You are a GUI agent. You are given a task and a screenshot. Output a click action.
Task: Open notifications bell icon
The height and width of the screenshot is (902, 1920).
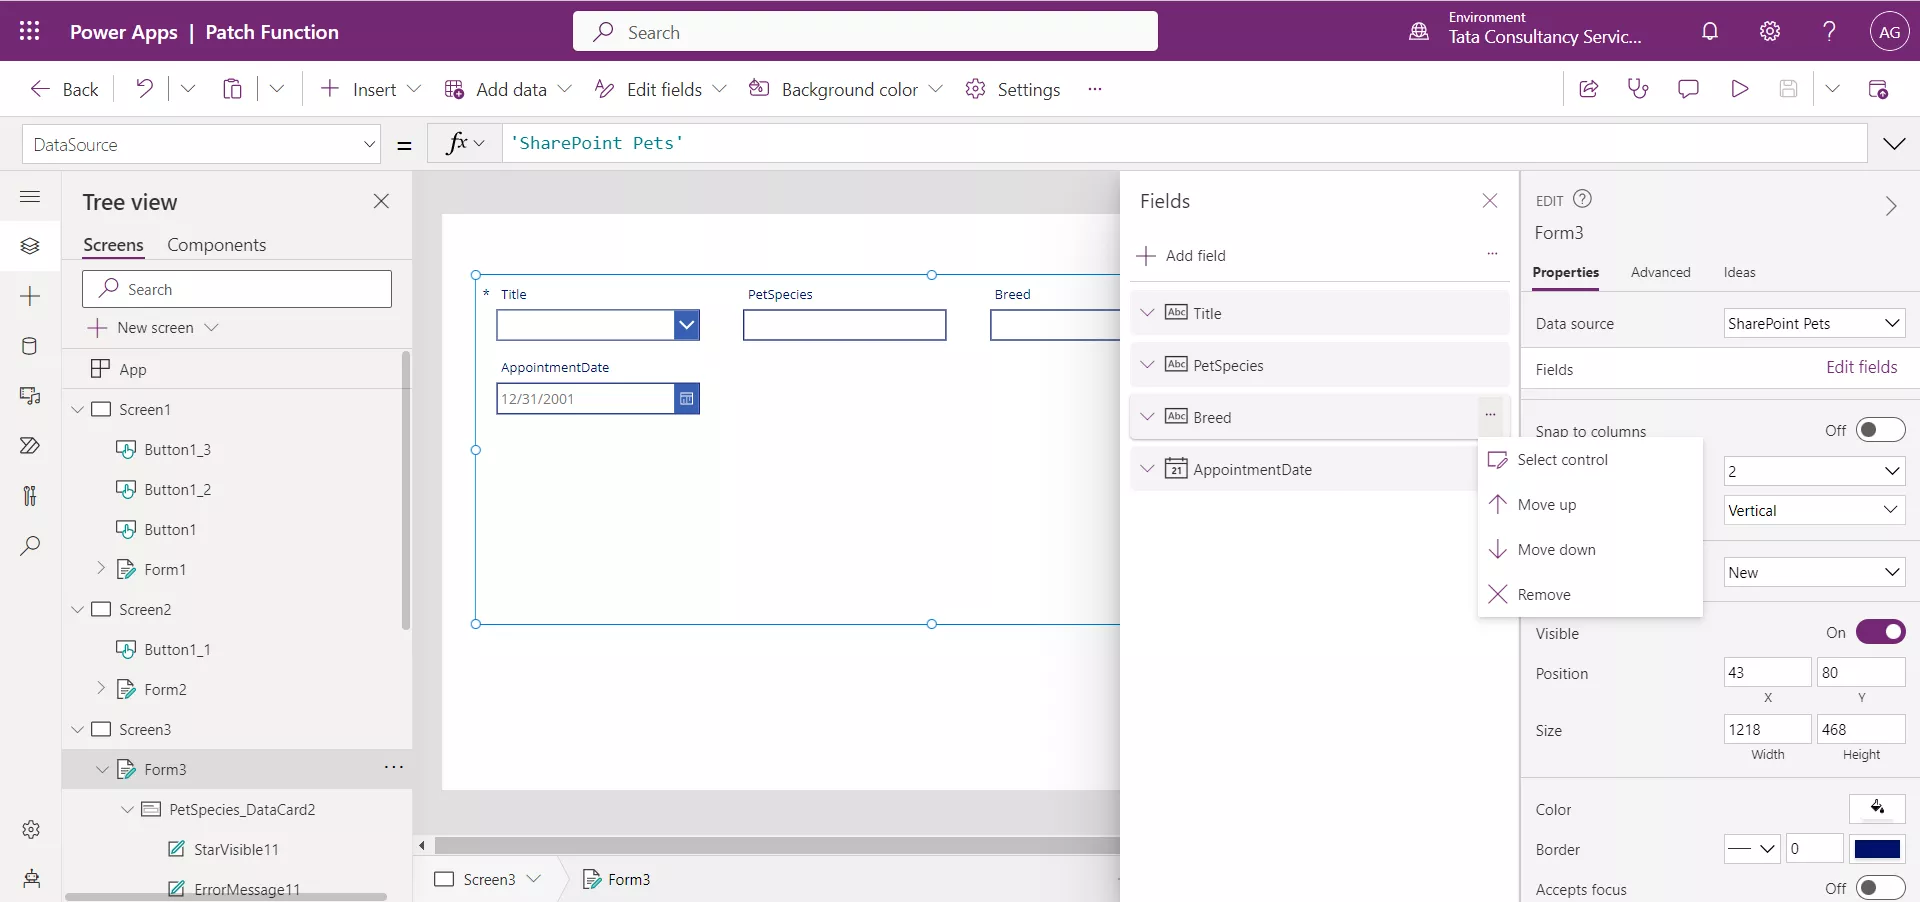click(x=1710, y=31)
